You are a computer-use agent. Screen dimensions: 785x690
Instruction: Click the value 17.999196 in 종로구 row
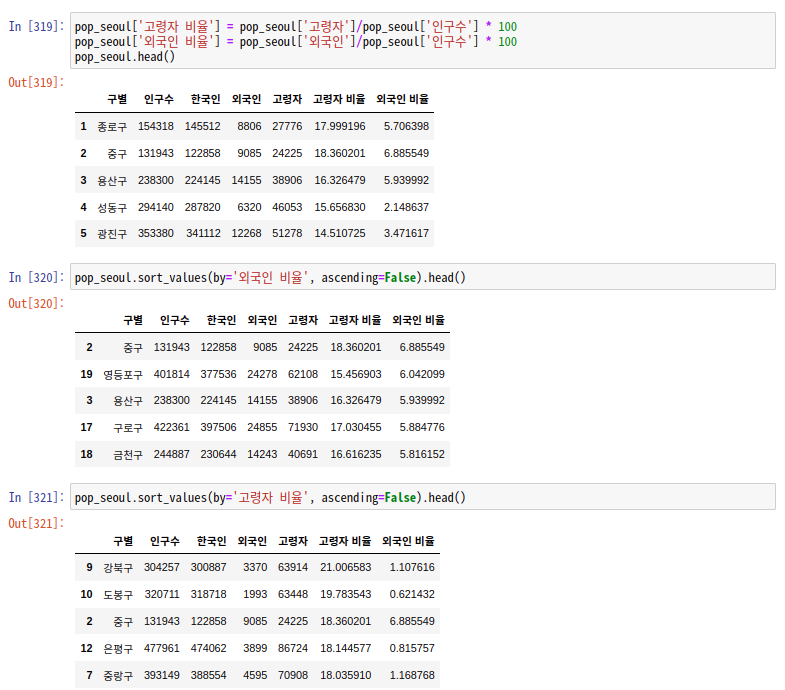click(340, 126)
